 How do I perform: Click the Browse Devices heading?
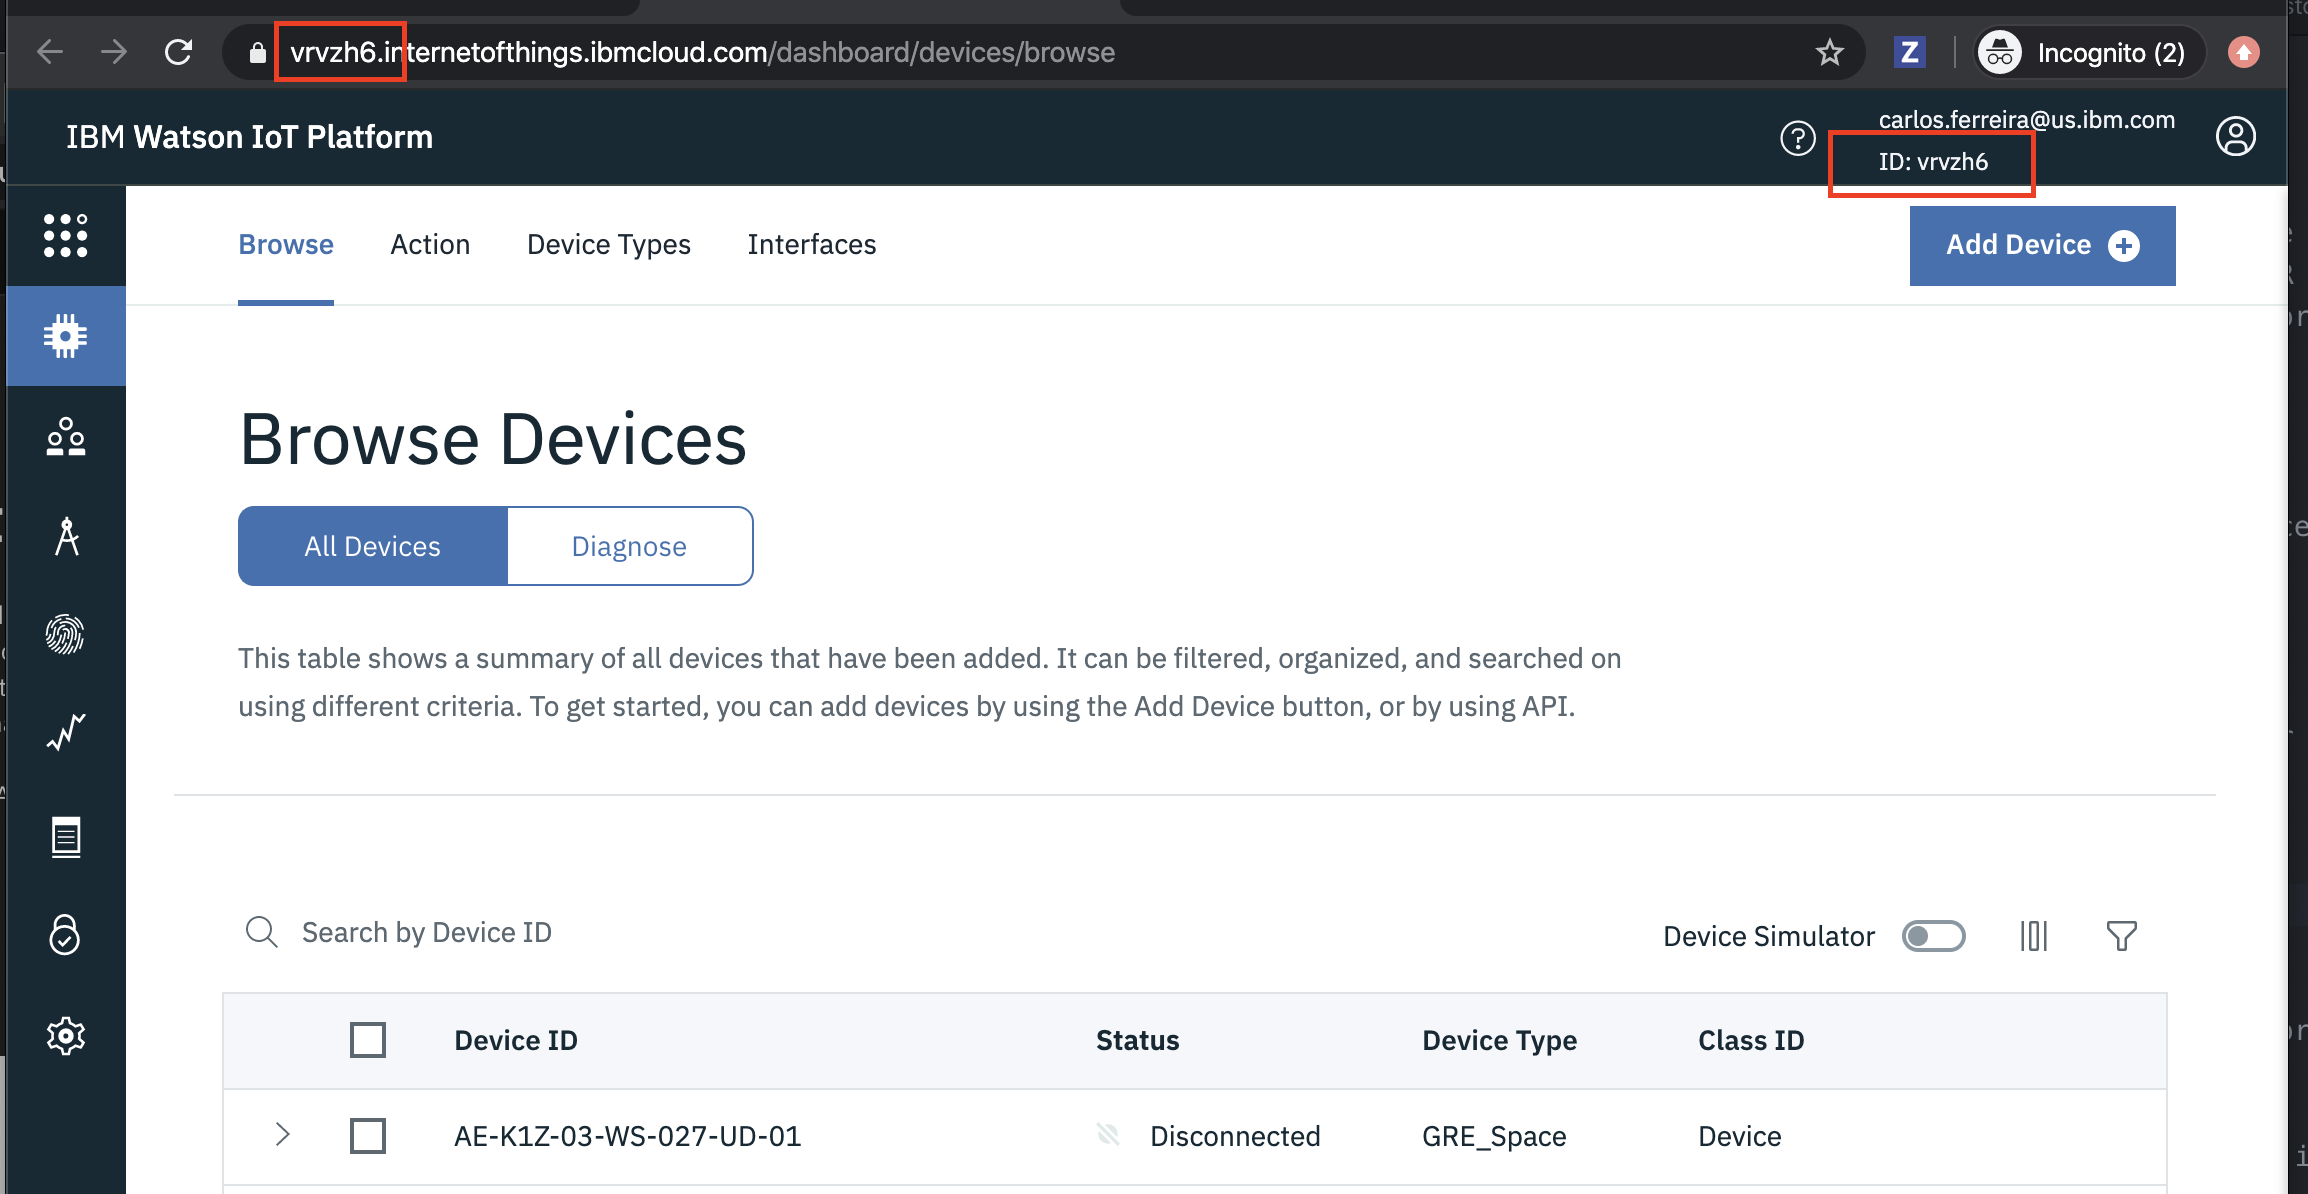click(x=493, y=440)
